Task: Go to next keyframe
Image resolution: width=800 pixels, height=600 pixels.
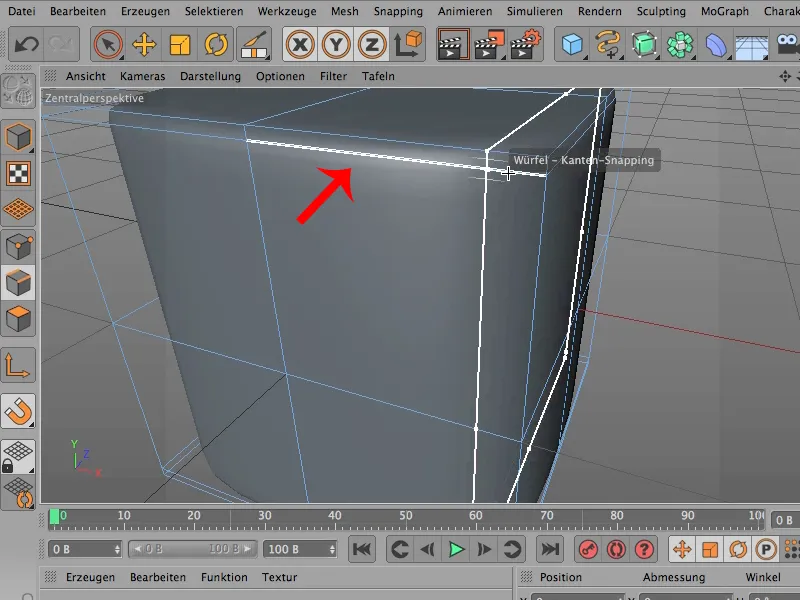Action: point(512,549)
